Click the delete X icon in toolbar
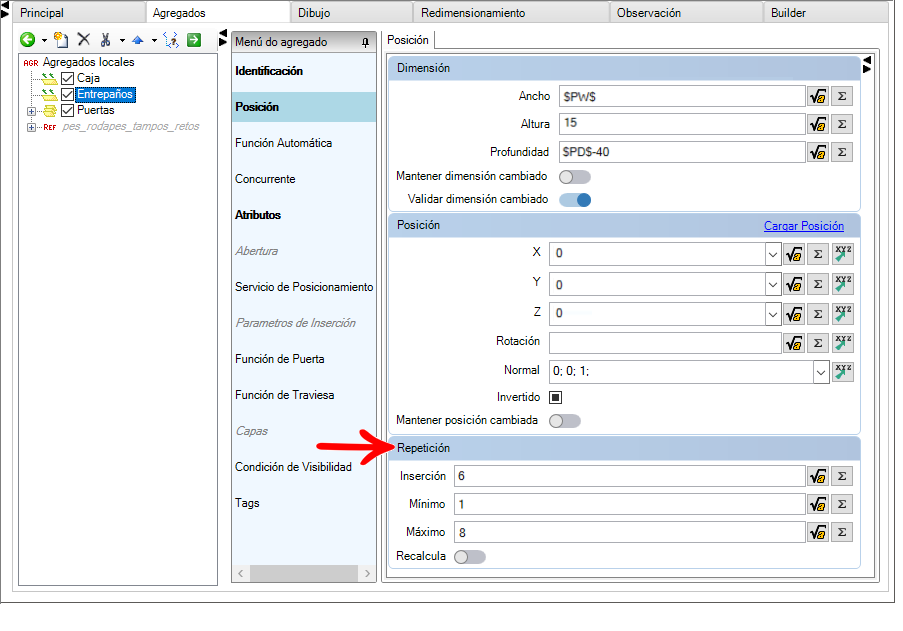 (x=84, y=39)
